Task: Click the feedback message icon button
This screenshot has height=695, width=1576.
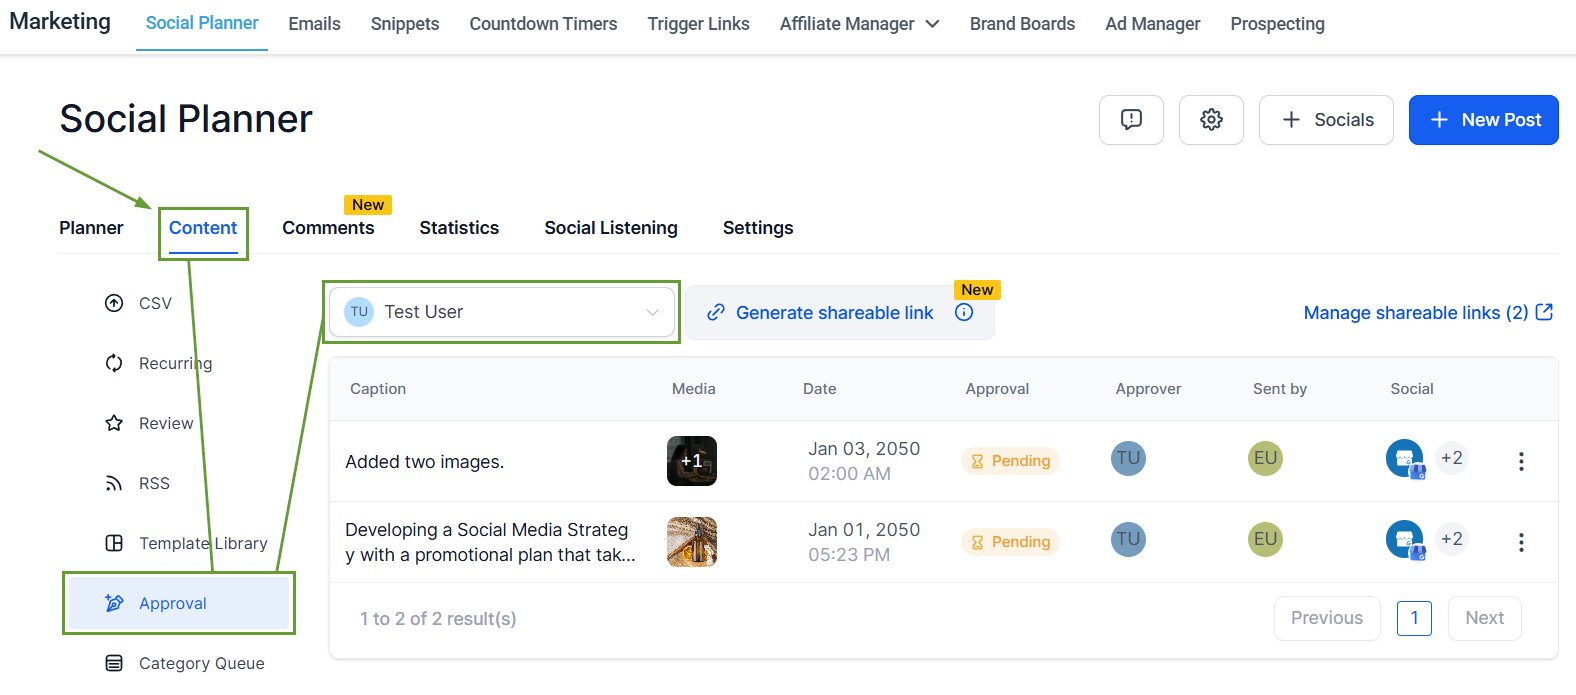Action: coord(1131,120)
